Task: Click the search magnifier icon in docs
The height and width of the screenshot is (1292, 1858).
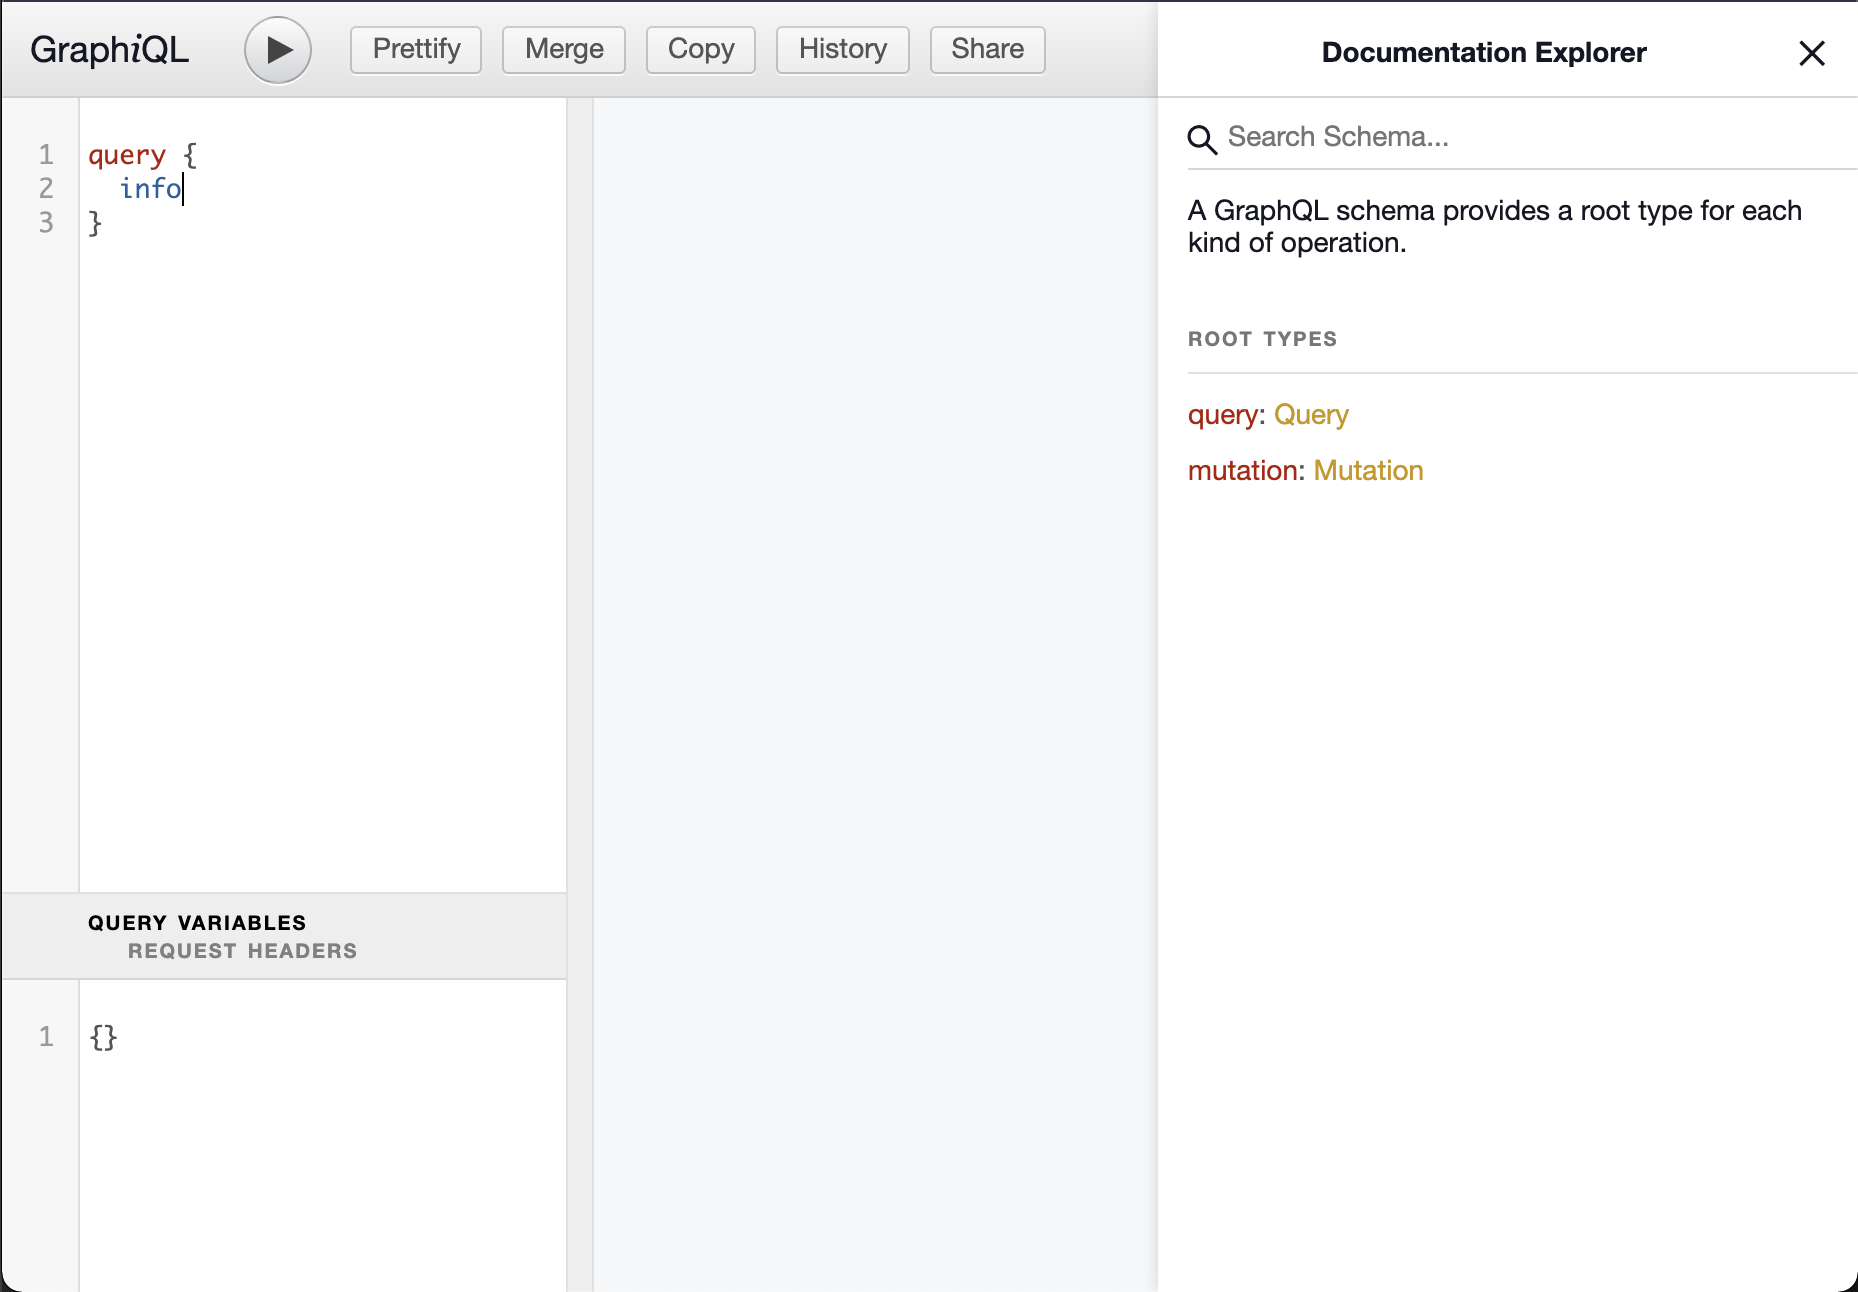Action: (x=1202, y=139)
